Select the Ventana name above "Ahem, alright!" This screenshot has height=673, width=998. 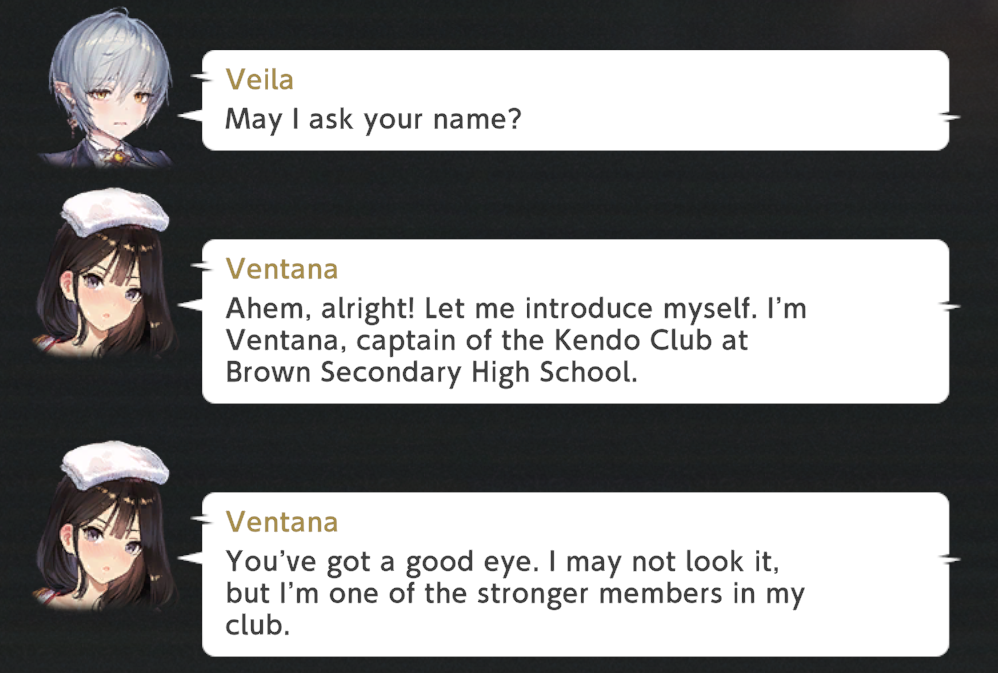282,269
